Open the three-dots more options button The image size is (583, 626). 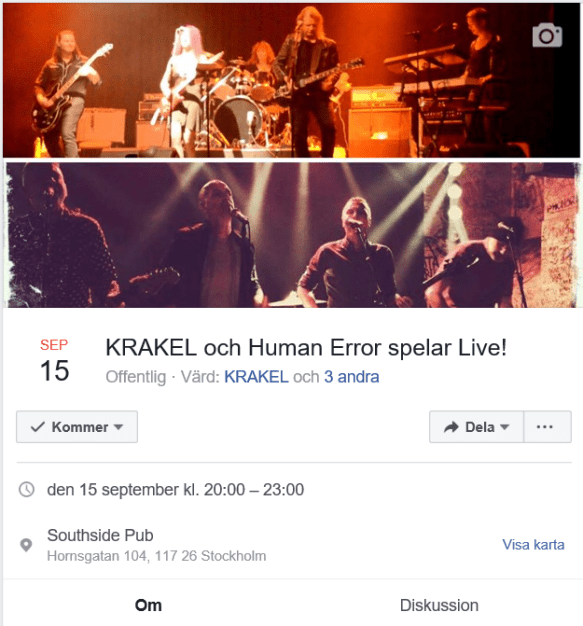click(x=547, y=427)
